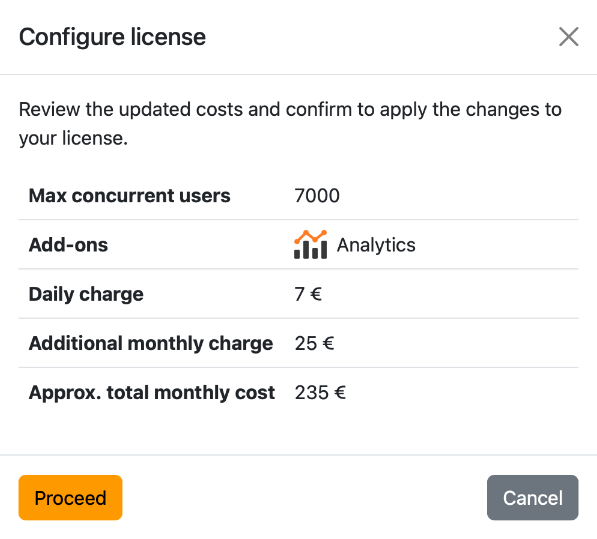
Task: Cancel the license configuration
Action: coord(533,498)
